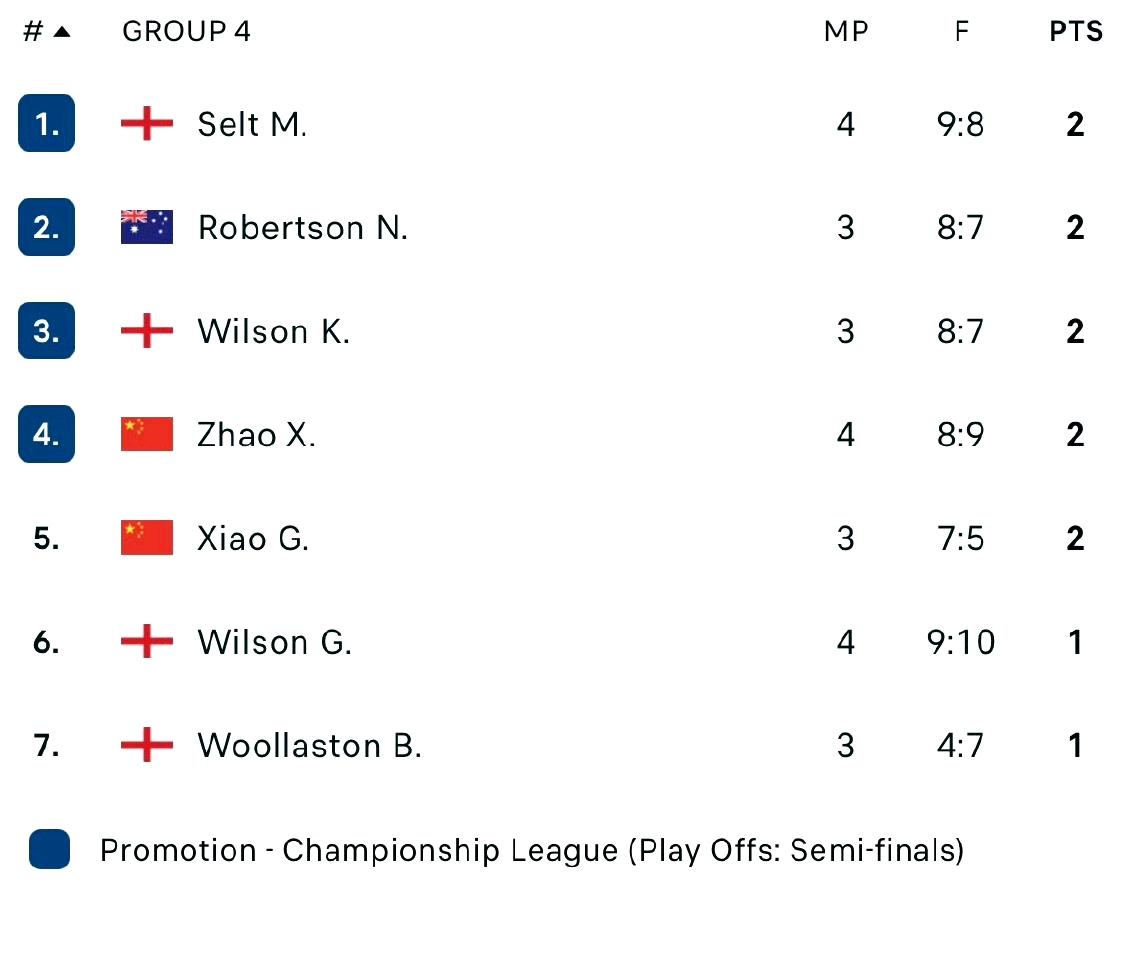1122x960 pixels.
Task: Click the GROUP 4 header
Action: tap(186, 32)
